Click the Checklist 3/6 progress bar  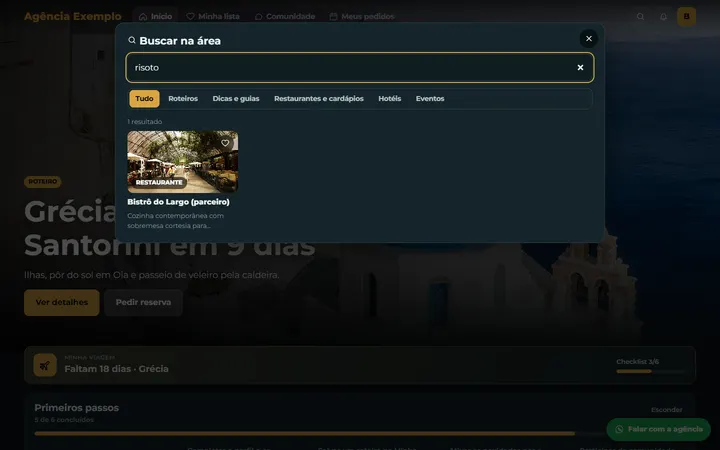click(x=651, y=371)
